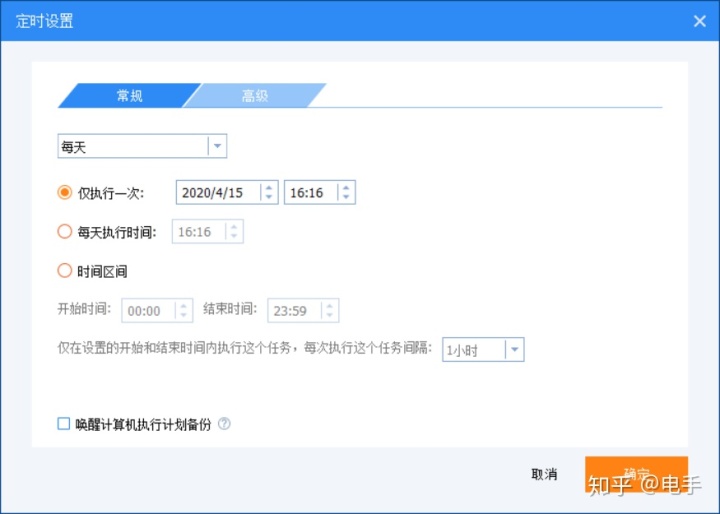Increase the run-once 16:16 time up arrow

point(346,187)
